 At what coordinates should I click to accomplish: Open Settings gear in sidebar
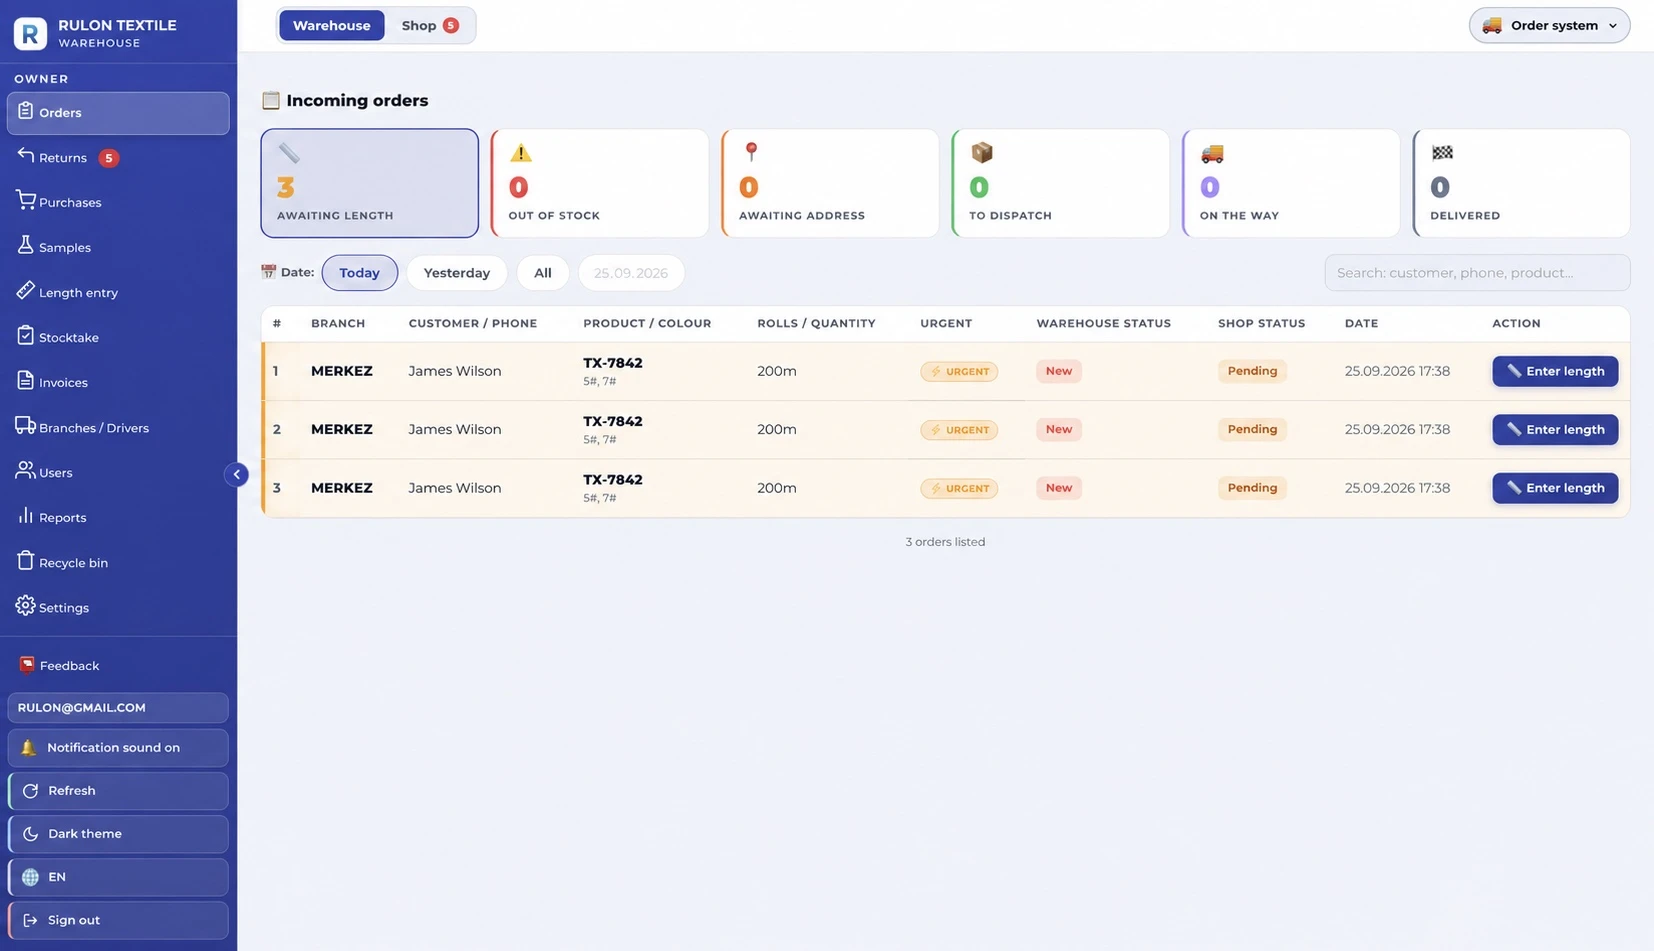(25, 606)
